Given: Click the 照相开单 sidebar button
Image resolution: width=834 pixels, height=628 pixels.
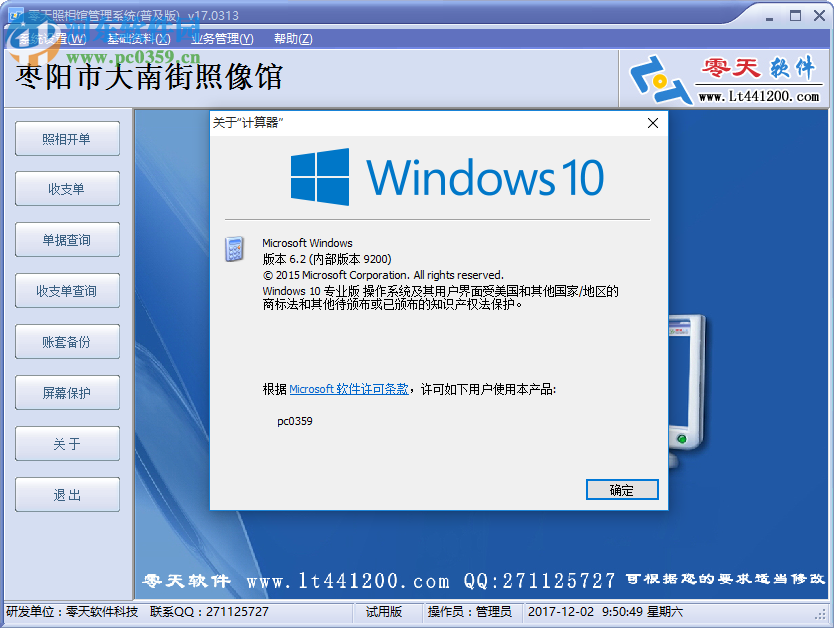Looking at the screenshot, I should 67,138.
